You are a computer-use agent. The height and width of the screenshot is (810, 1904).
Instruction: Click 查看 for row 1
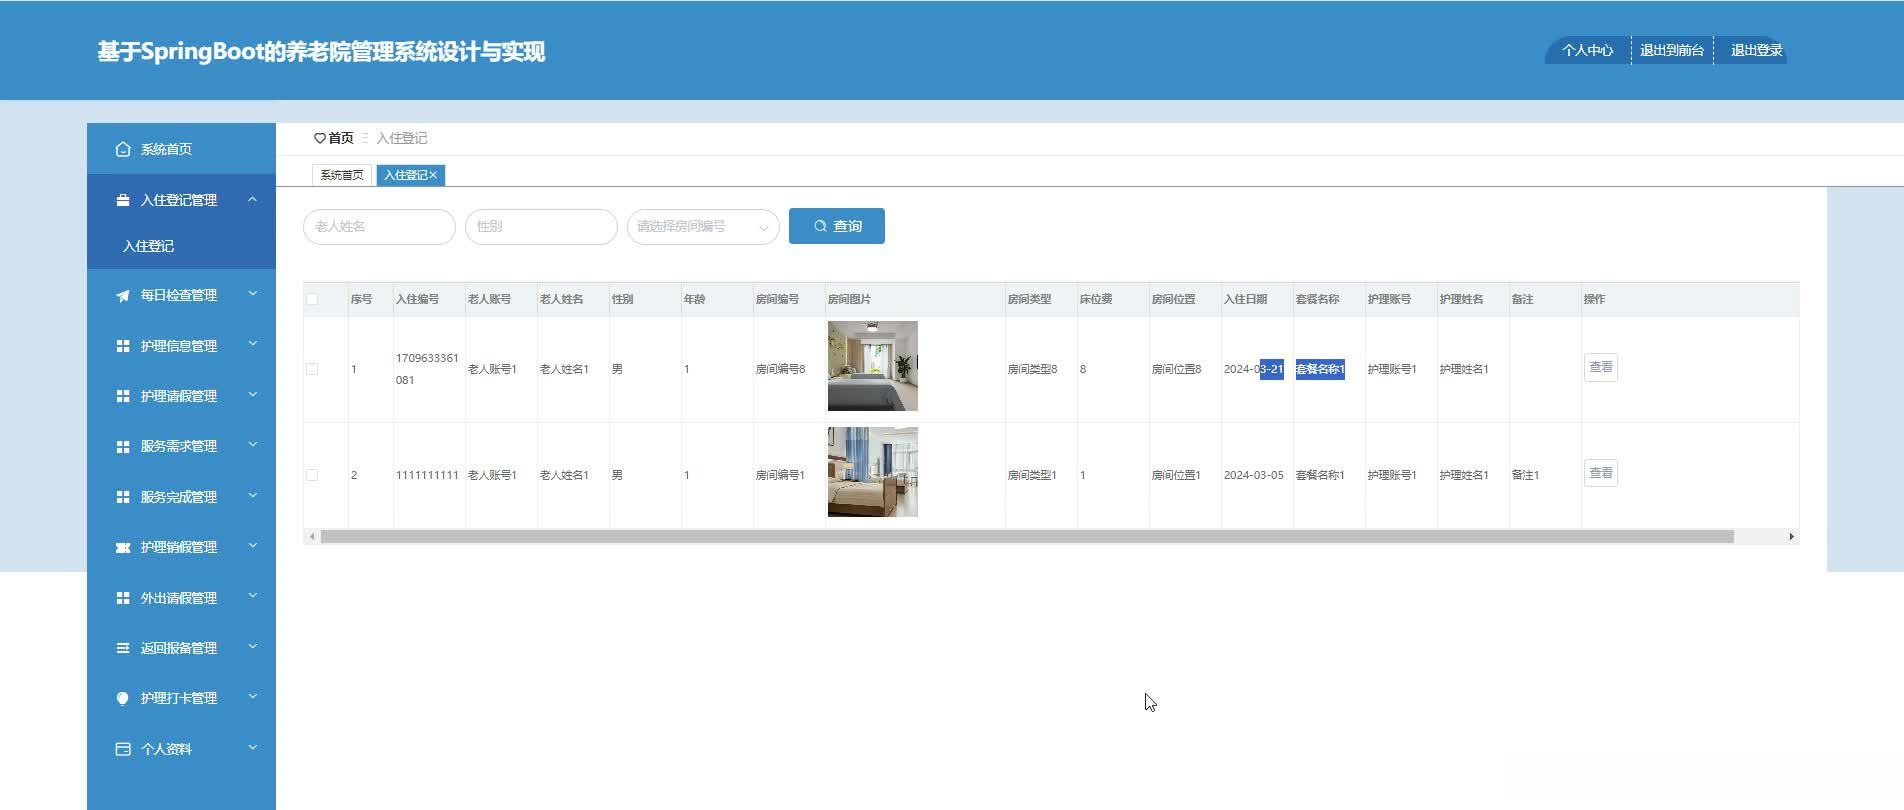(x=1601, y=367)
